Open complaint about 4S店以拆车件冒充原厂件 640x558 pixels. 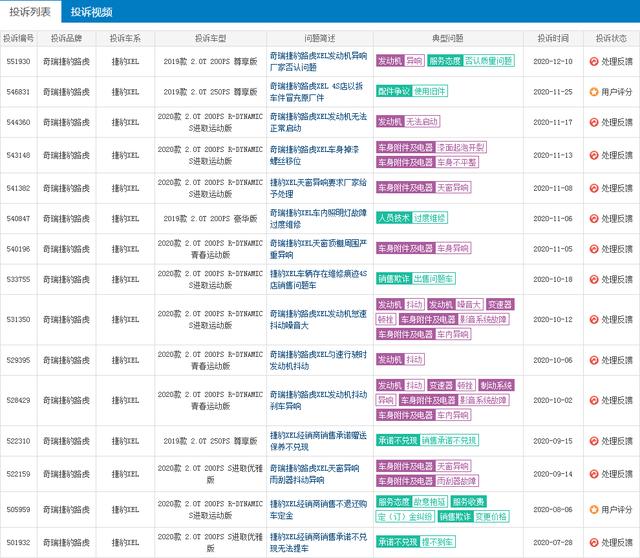pos(316,92)
